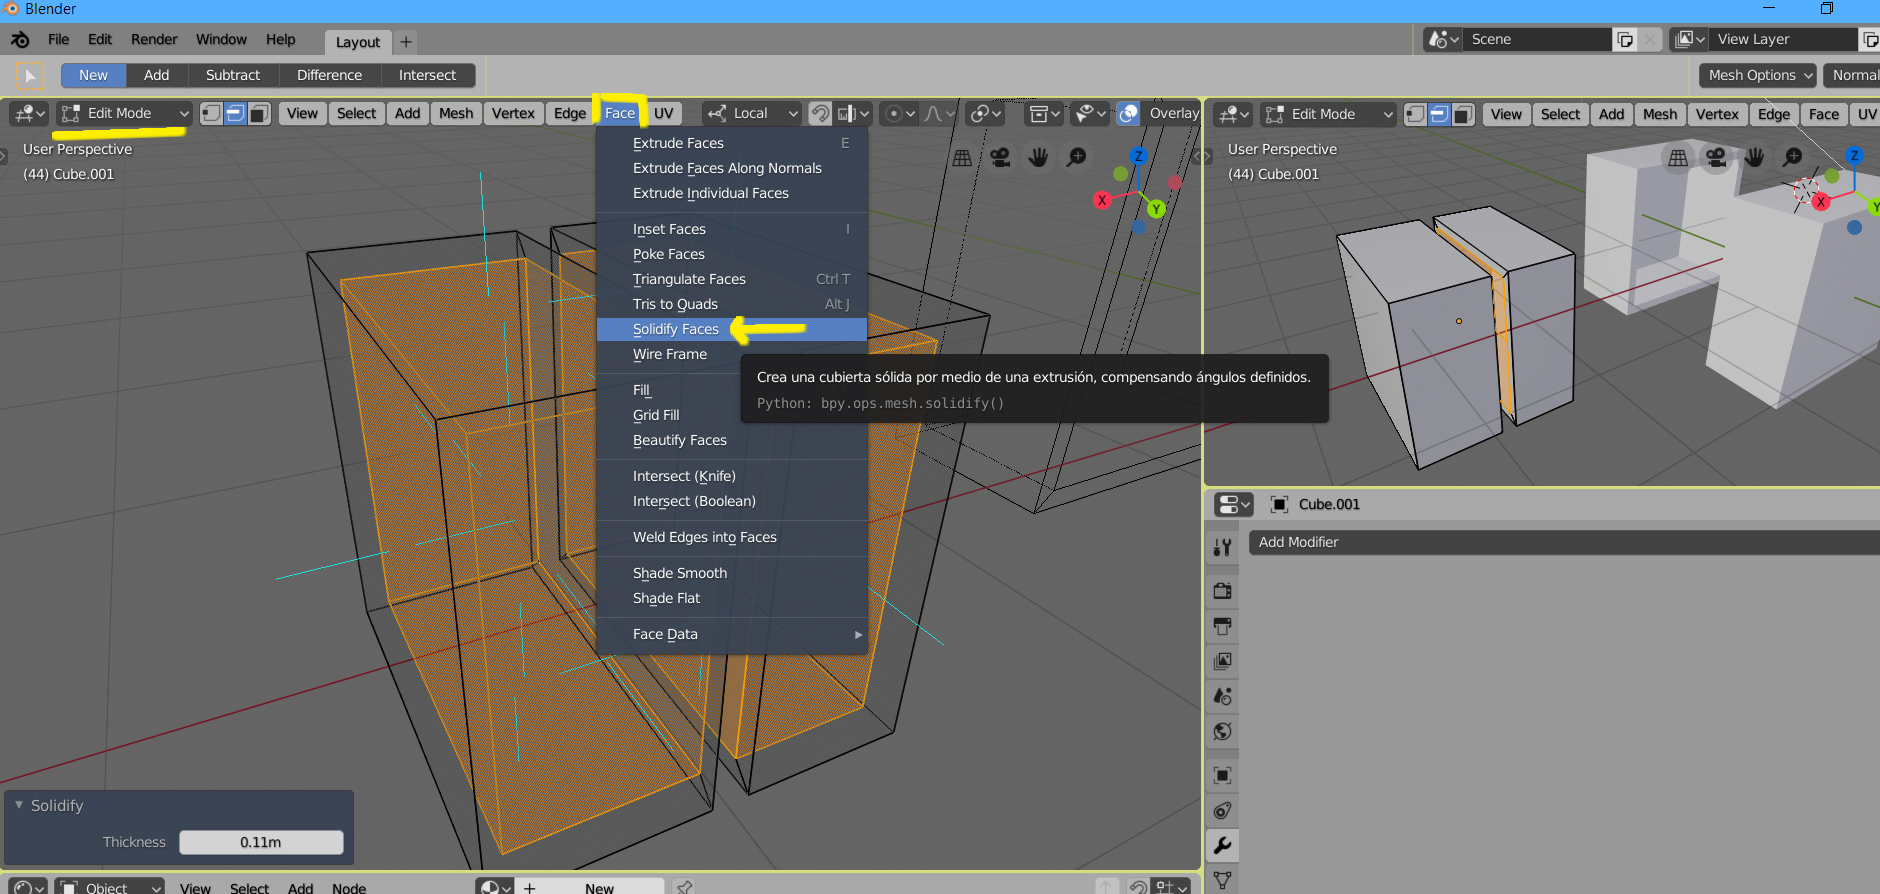1880x894 pixels.
Task: Toggle orthographic grid view in left viewport
Action: (x=962, y=157)
